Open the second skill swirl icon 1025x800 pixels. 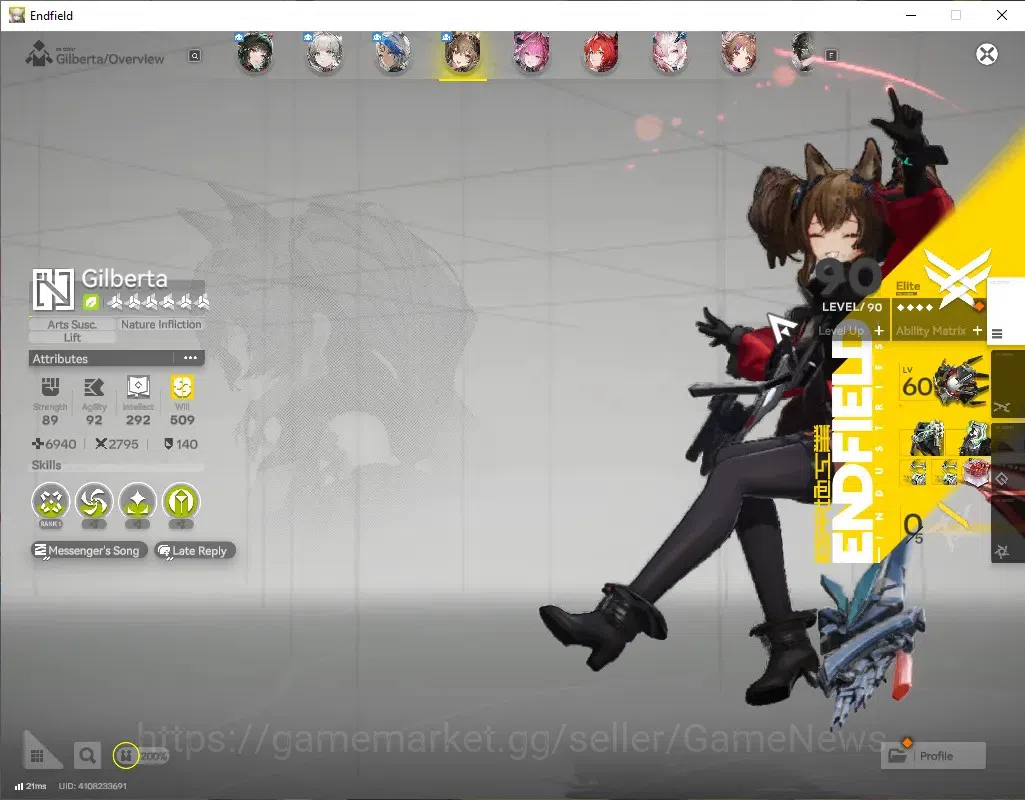[94, 501]
